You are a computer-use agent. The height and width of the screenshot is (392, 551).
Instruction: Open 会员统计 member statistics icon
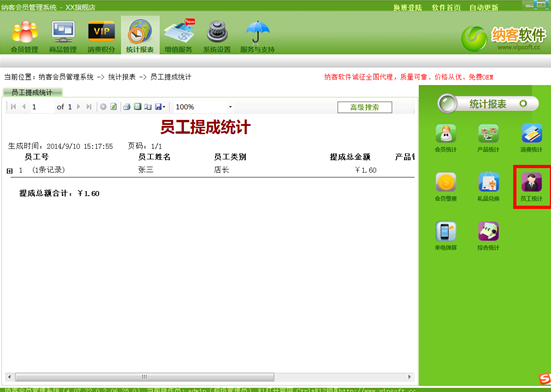[x=446, y=137]
